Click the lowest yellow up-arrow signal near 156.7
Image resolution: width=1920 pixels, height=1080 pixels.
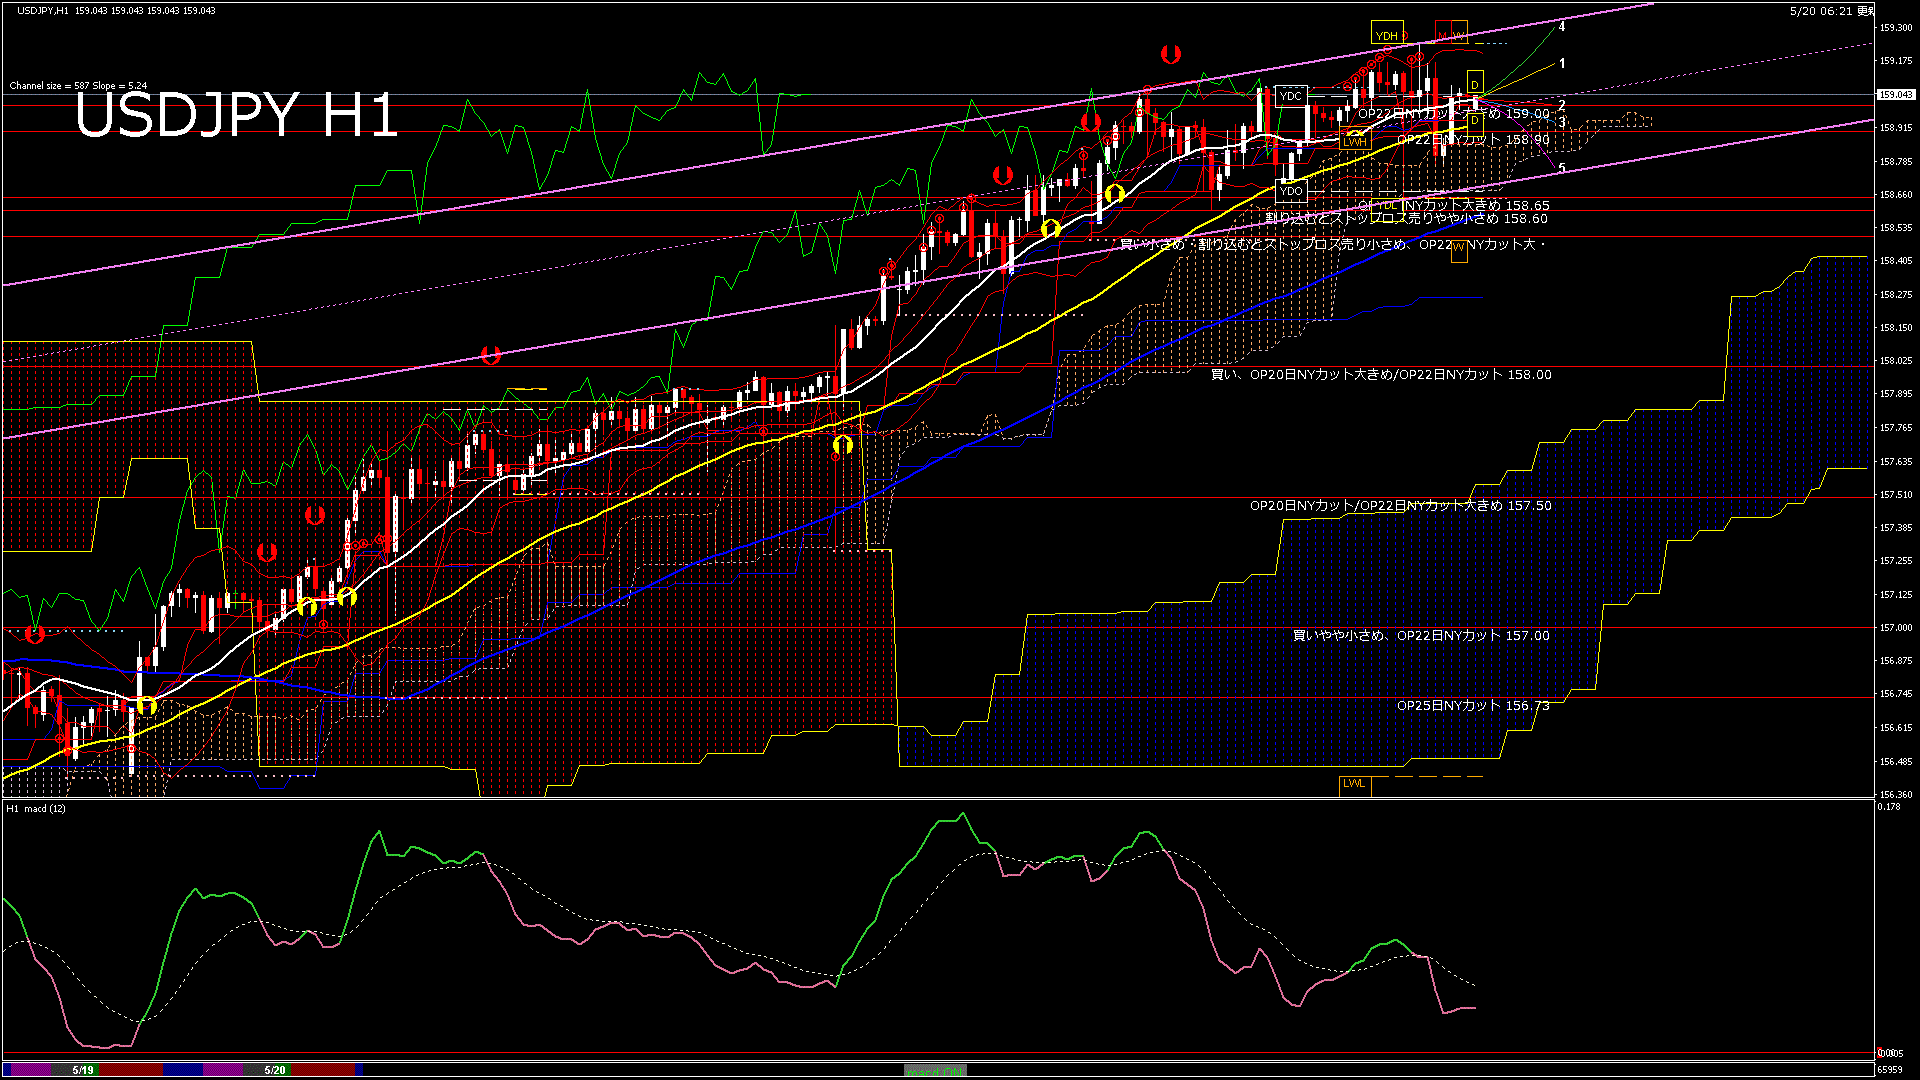[x=146, y=706]
